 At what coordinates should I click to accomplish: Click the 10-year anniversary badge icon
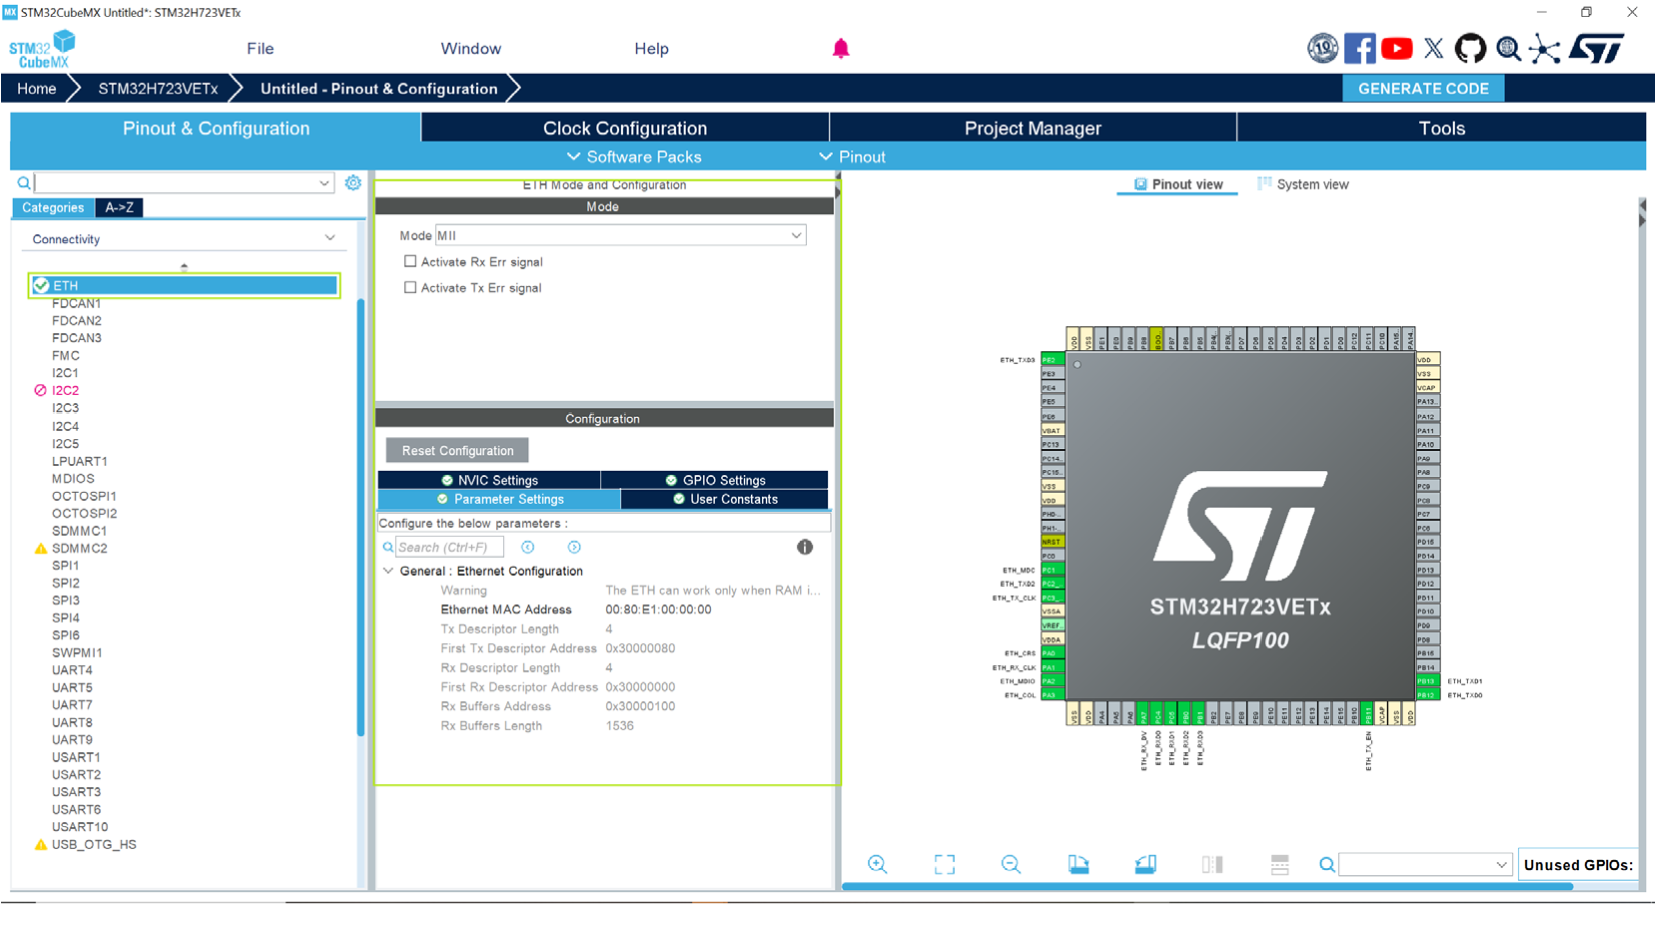coord(1322,48)
